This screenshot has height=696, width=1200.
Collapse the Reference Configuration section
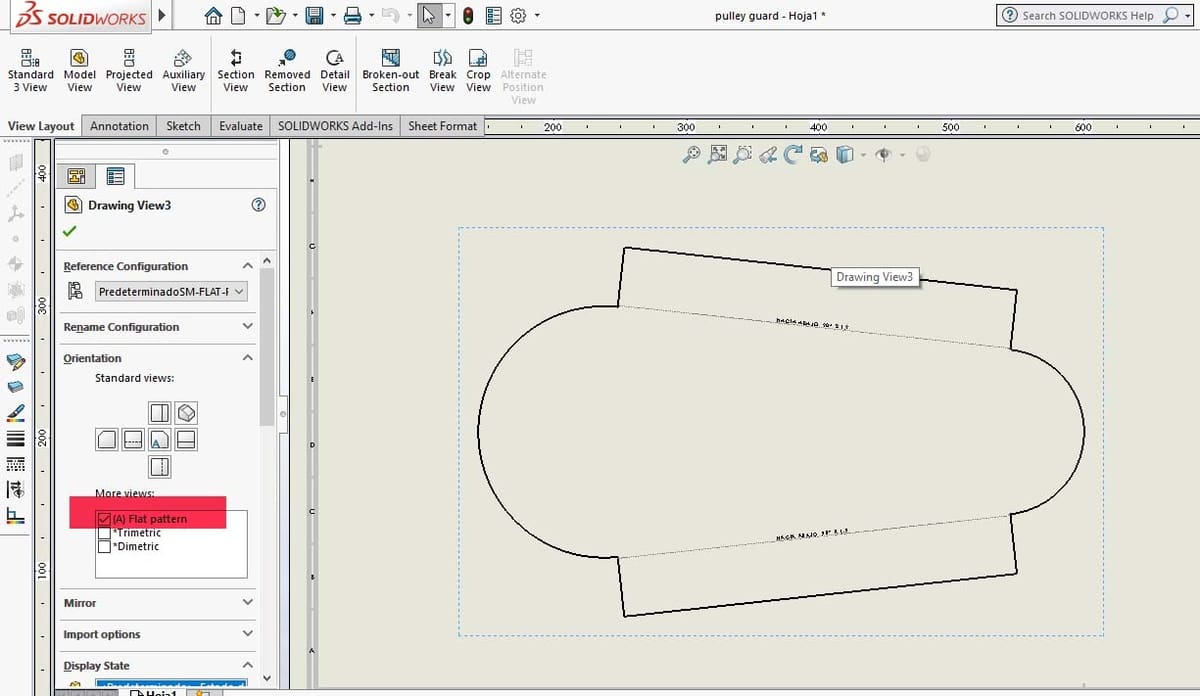248,265
